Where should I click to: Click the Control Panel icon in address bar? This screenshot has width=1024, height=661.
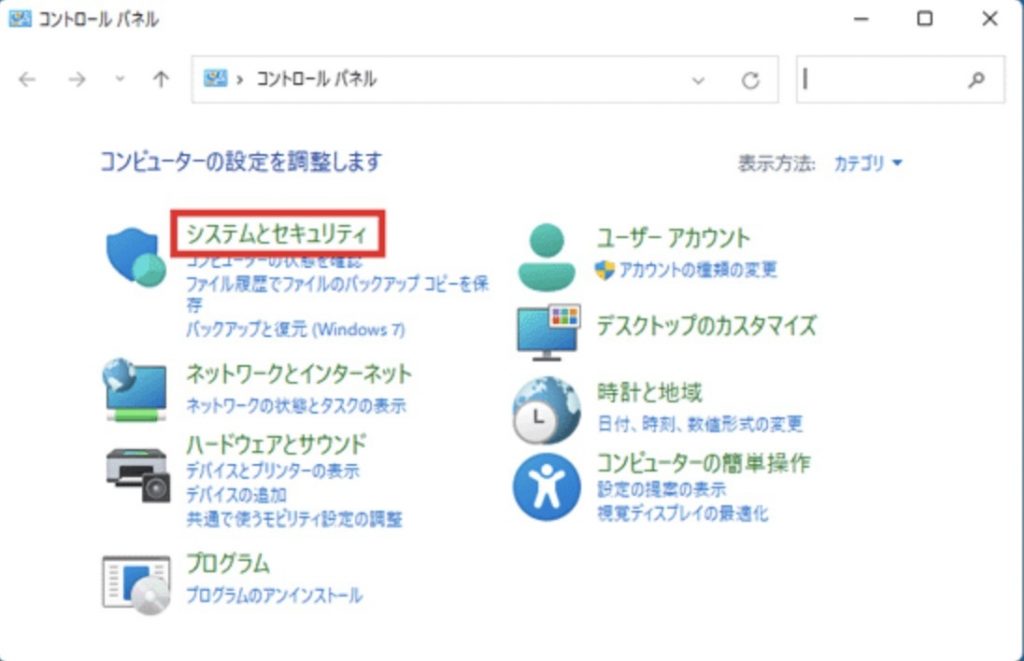[x=216, y=79]
